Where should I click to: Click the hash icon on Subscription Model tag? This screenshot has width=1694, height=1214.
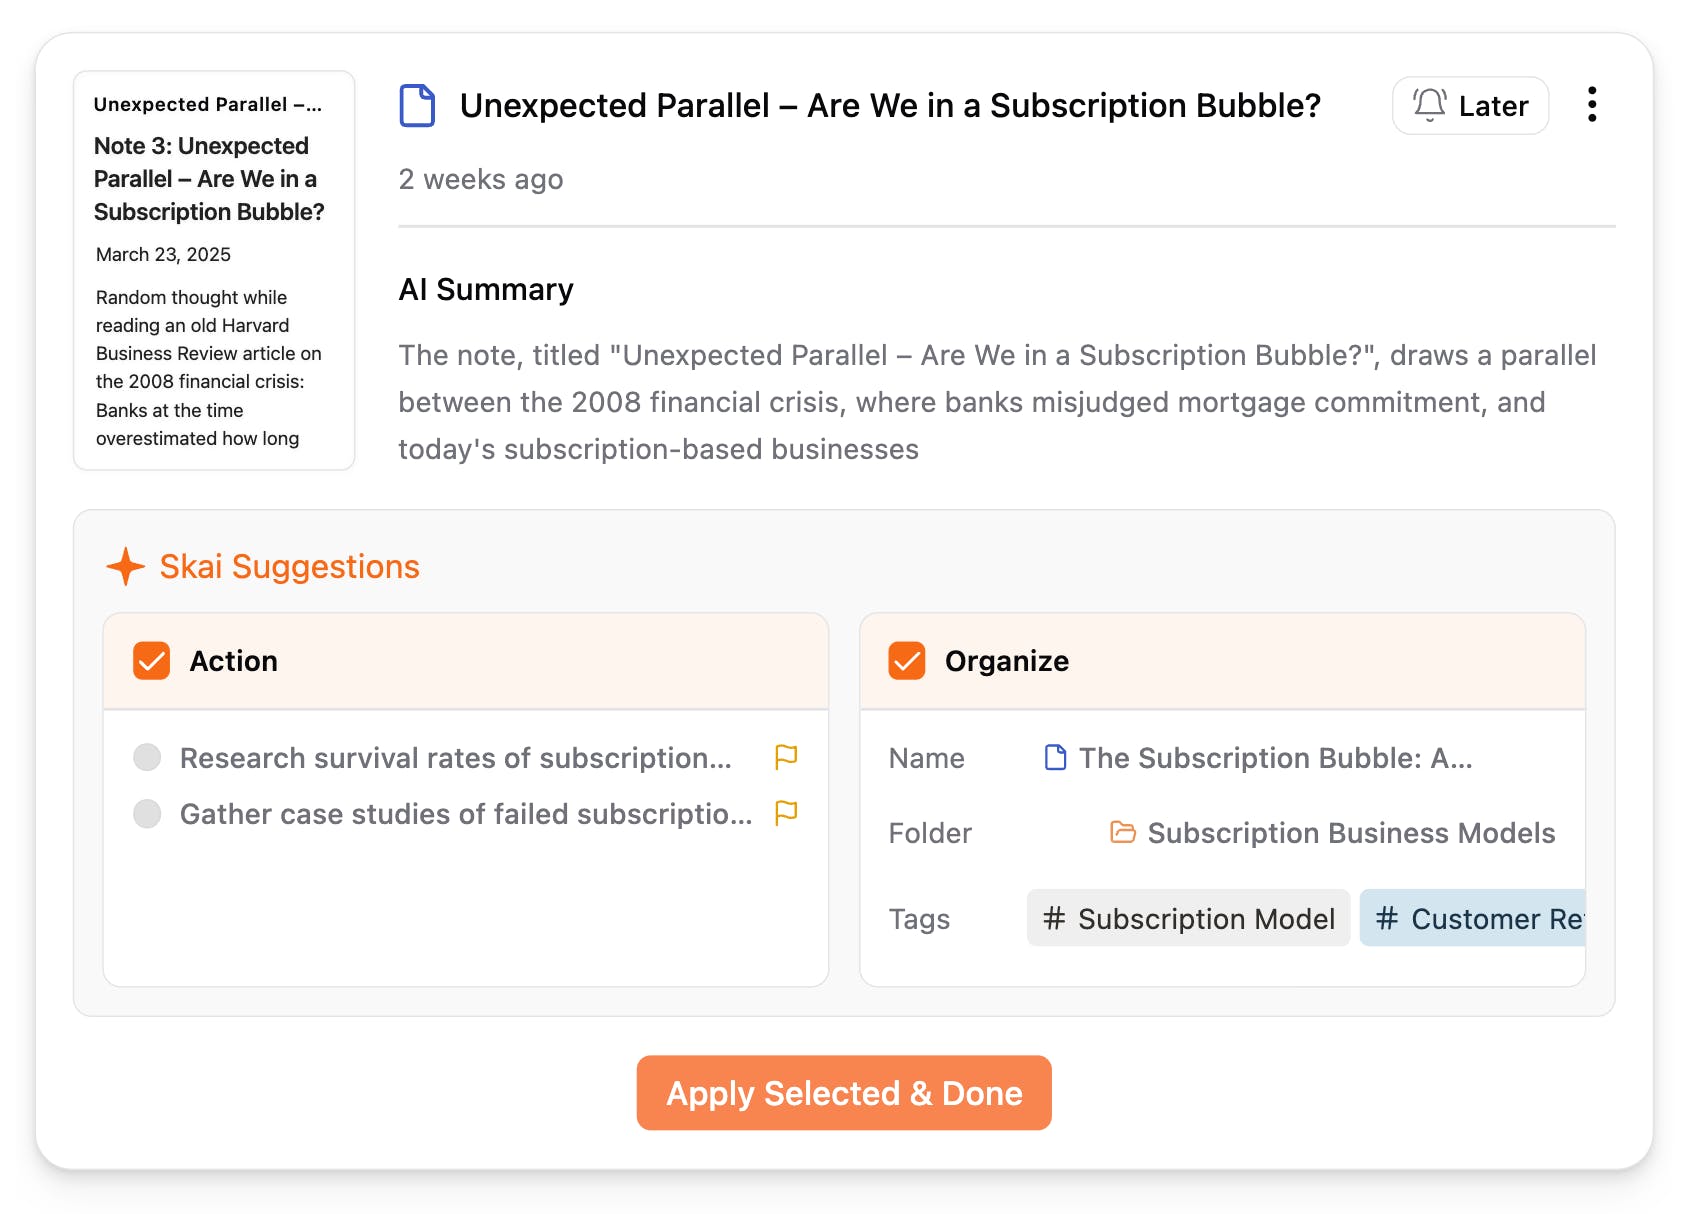(x=1054, y=918)
